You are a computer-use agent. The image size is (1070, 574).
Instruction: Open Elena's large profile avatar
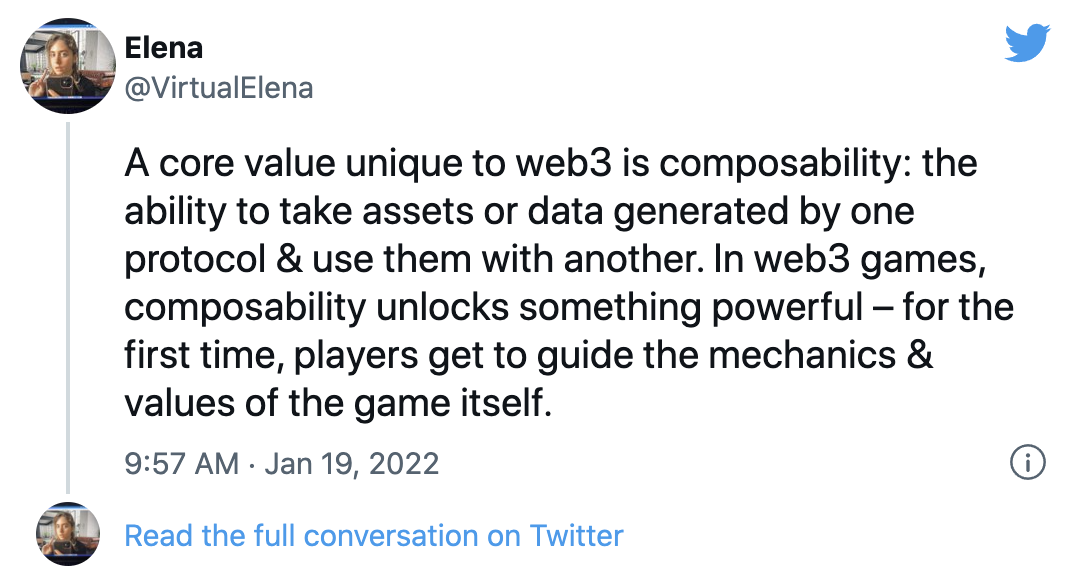[68, 65]
